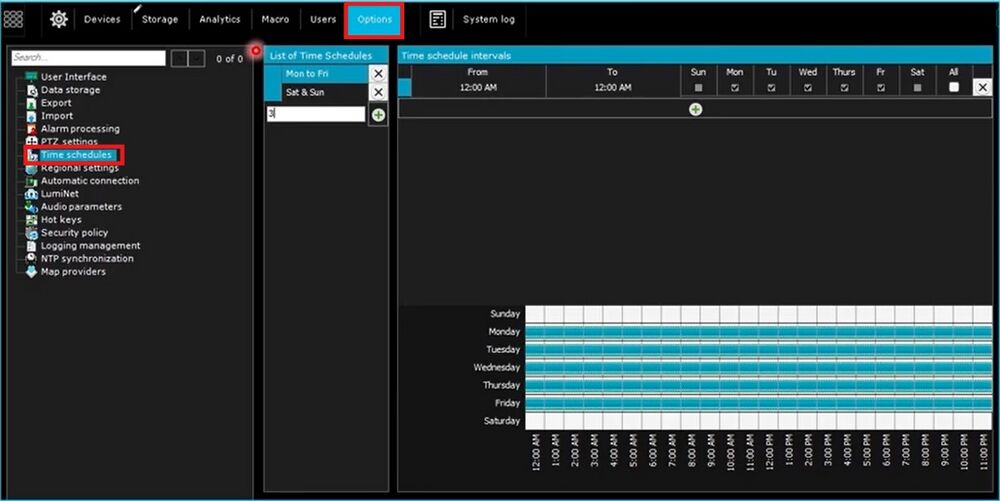Viewport: 1000px width, 501px height.
Task: Click green plus to add new schedule
Action: [x=378, y=115]
